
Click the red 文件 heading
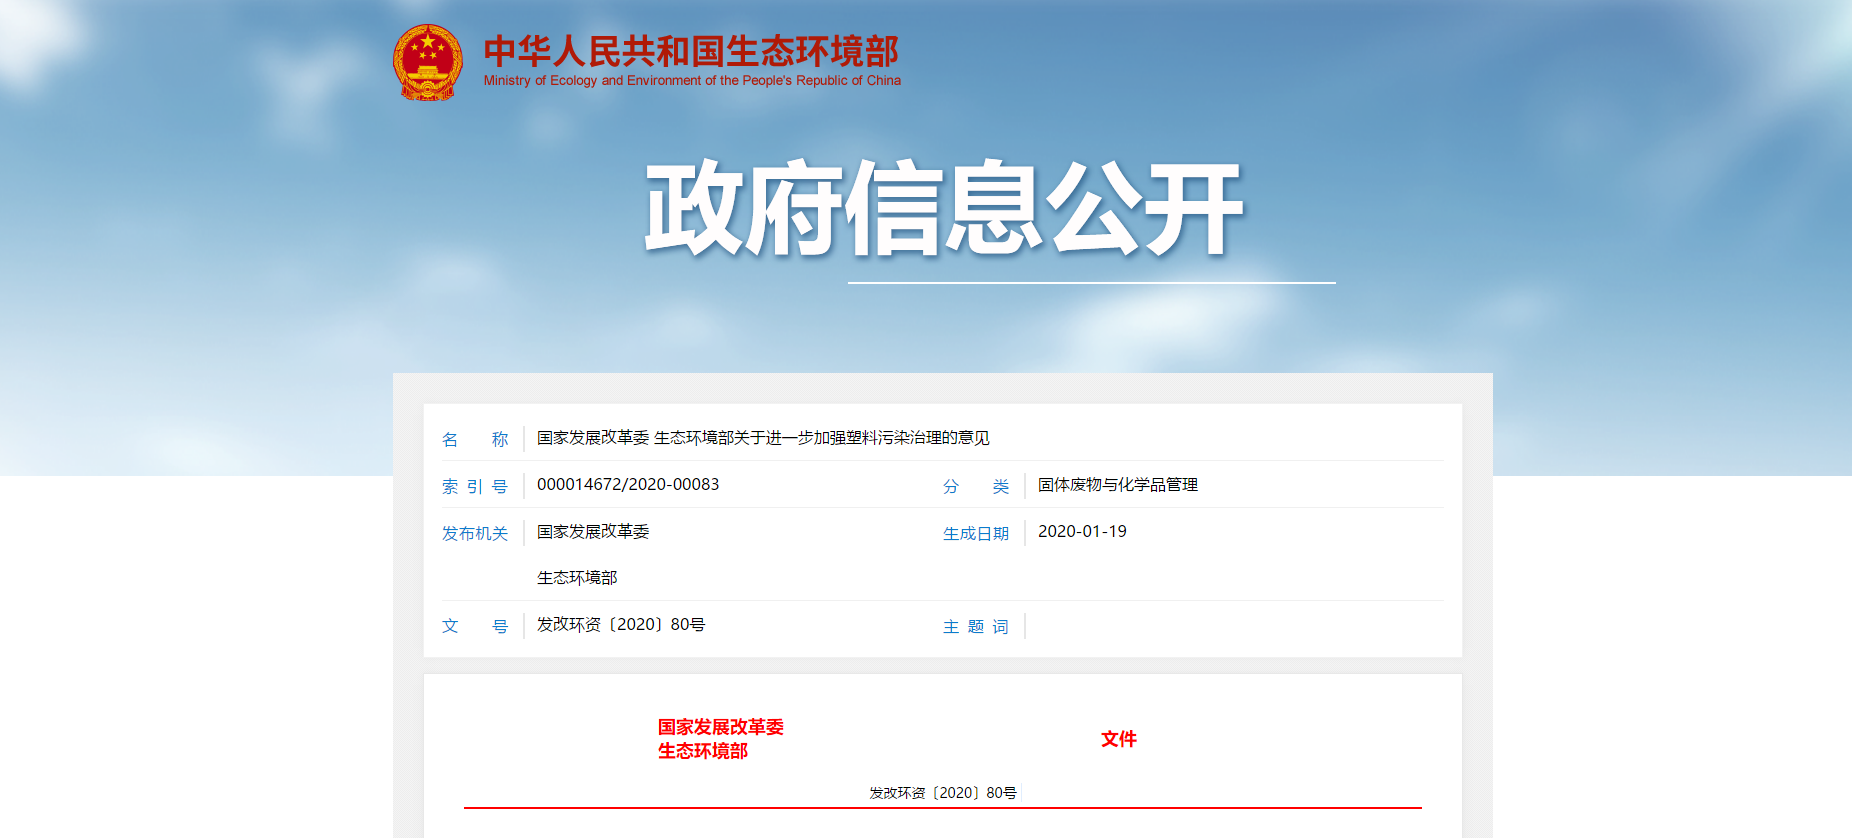click(1119, 739)
